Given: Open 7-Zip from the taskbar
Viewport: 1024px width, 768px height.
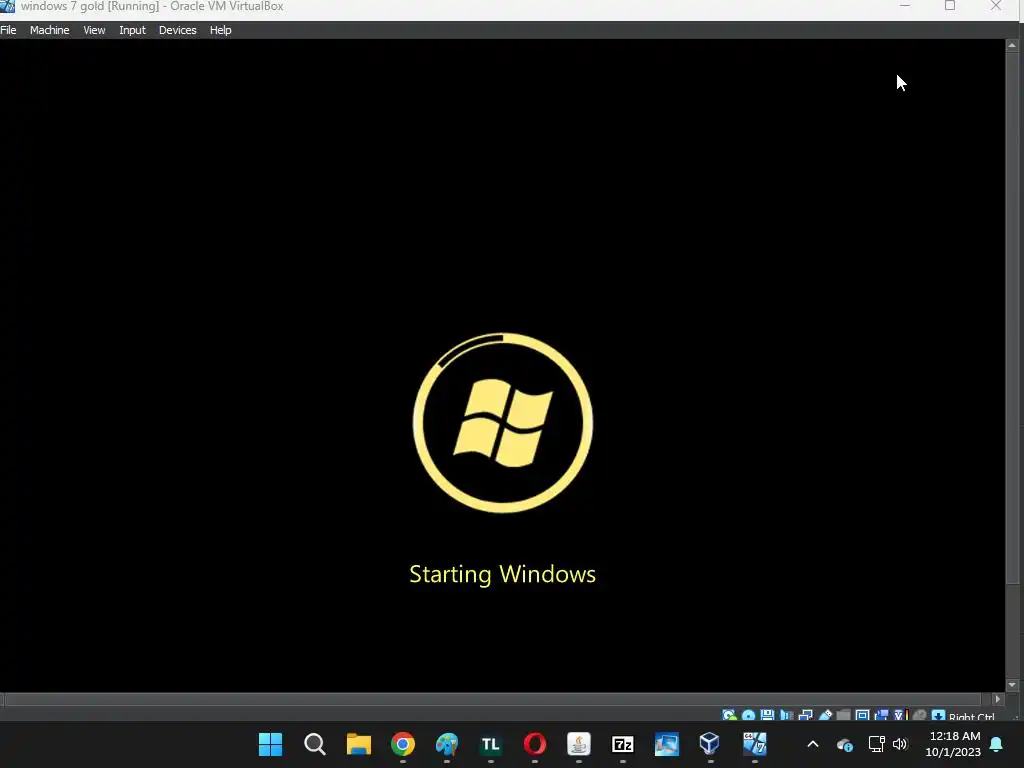Looking at the screenshot, I should click(622, 744).
